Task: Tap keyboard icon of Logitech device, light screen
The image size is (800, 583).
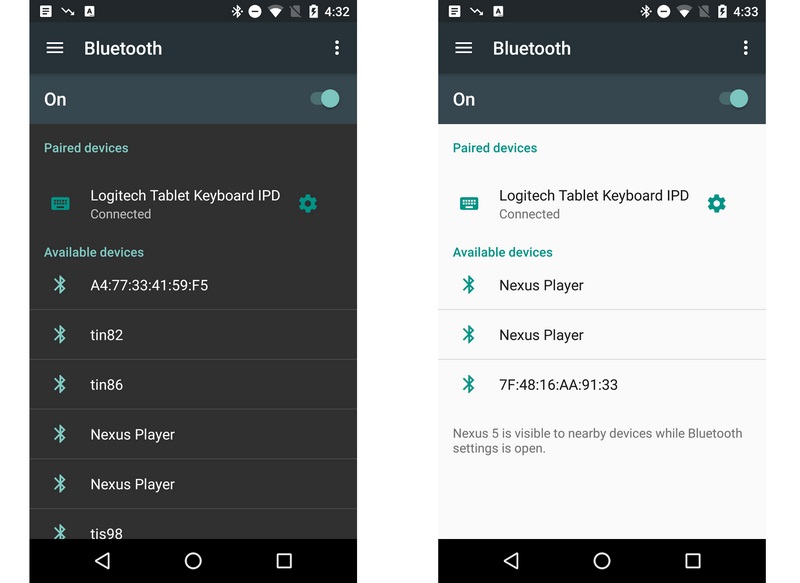Action: pyautogui.click(x=469, y=204)
